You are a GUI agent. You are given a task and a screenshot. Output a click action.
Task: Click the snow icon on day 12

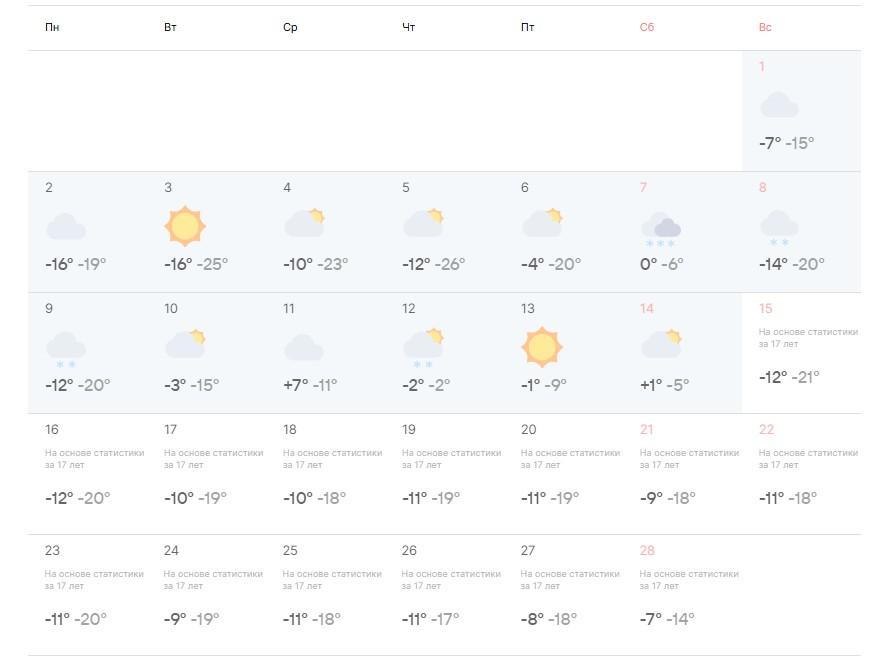(x=423, y=348)
